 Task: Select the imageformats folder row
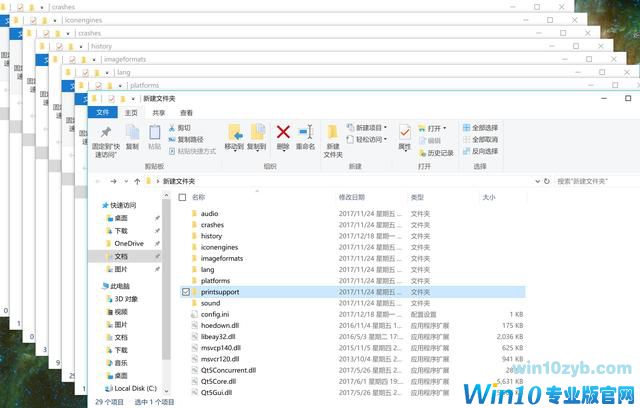click(x=352, y=259)
